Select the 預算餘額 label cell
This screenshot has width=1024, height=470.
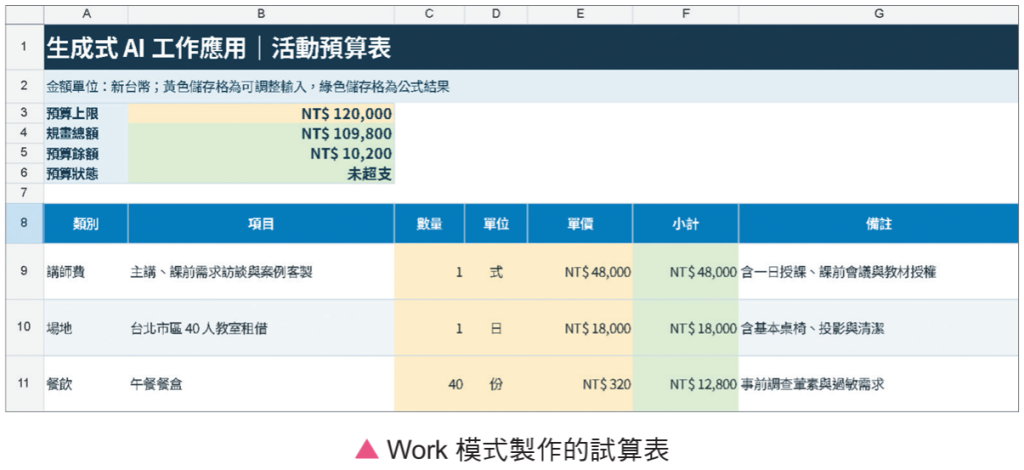(86, 154)
